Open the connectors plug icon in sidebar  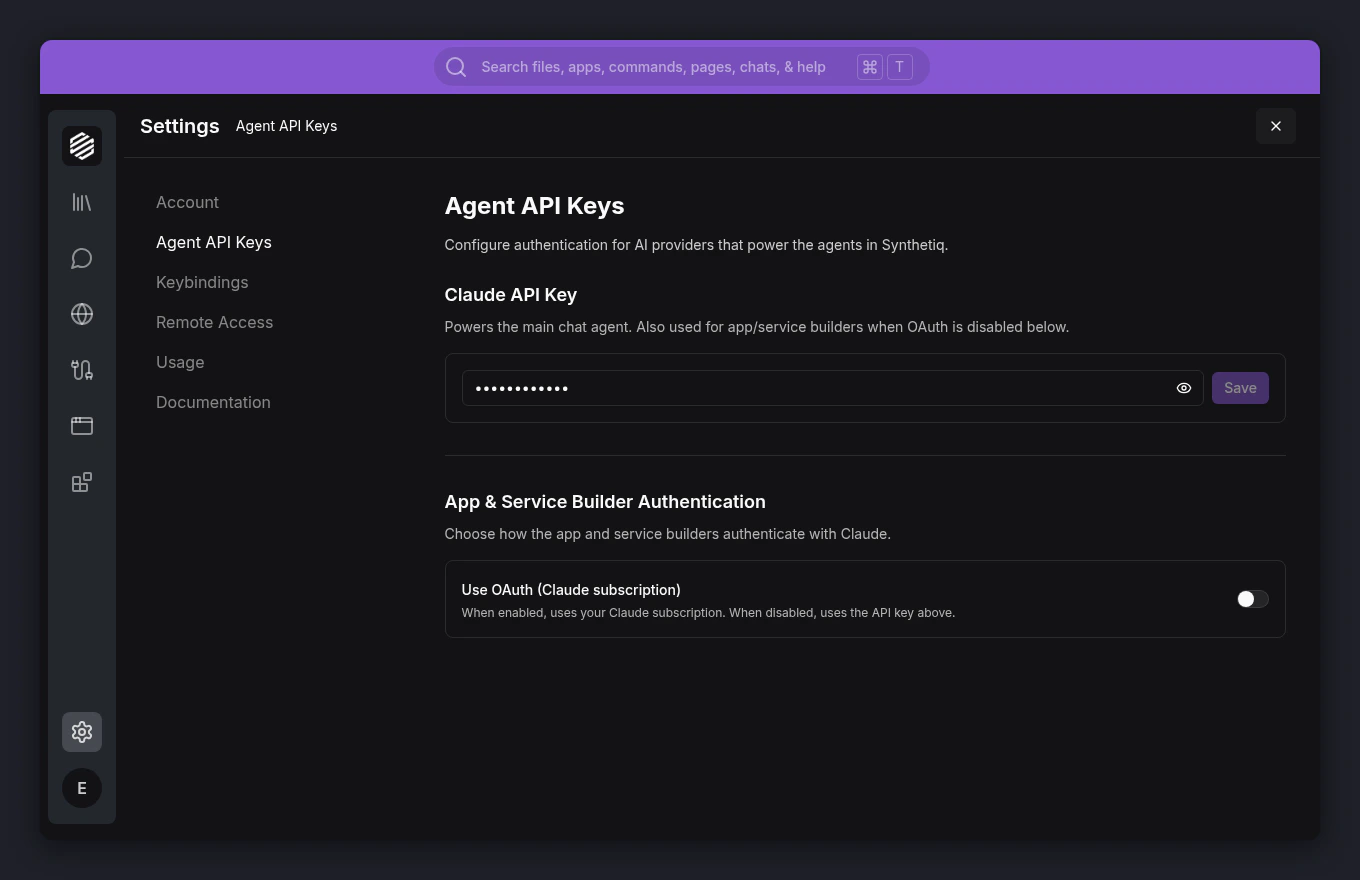[82, 370]
